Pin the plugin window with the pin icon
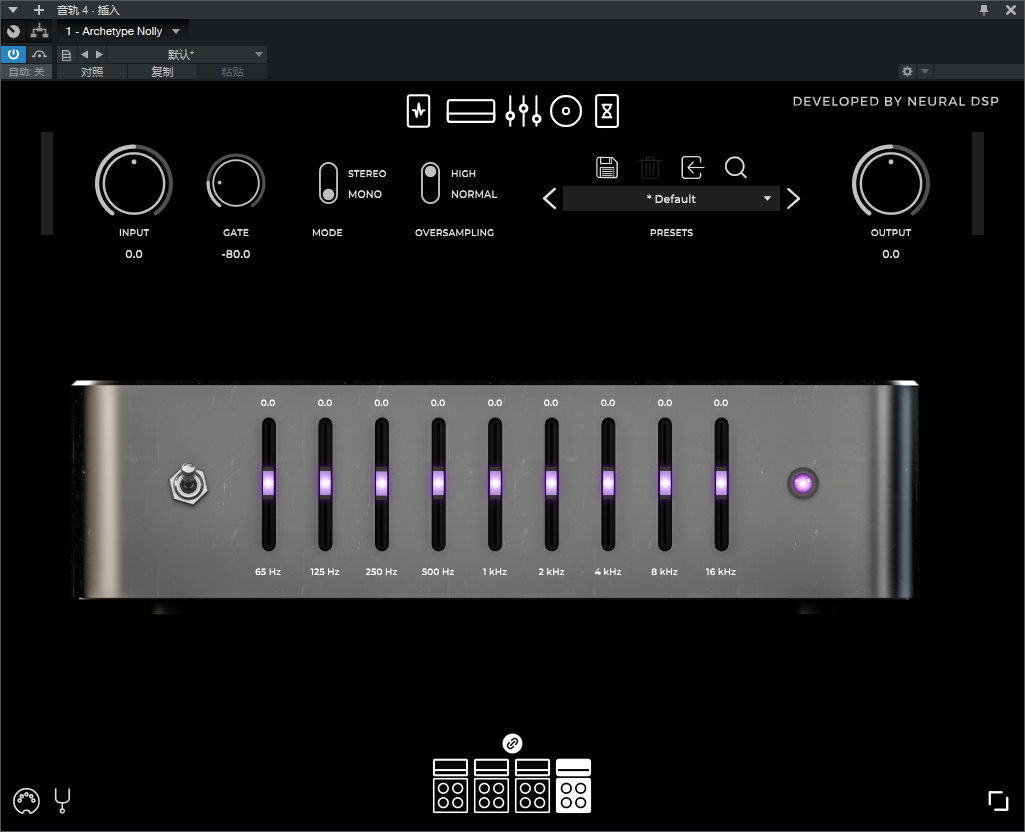 984,10
